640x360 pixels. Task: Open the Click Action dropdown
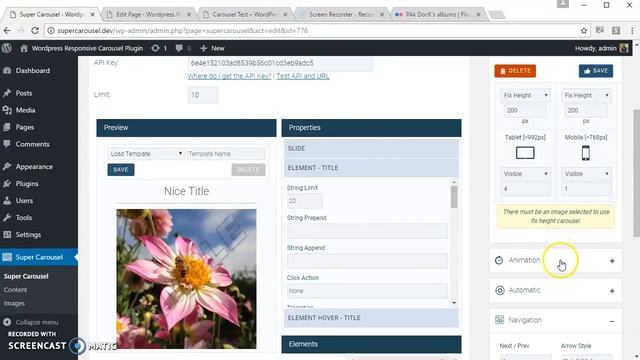[367, 291]
